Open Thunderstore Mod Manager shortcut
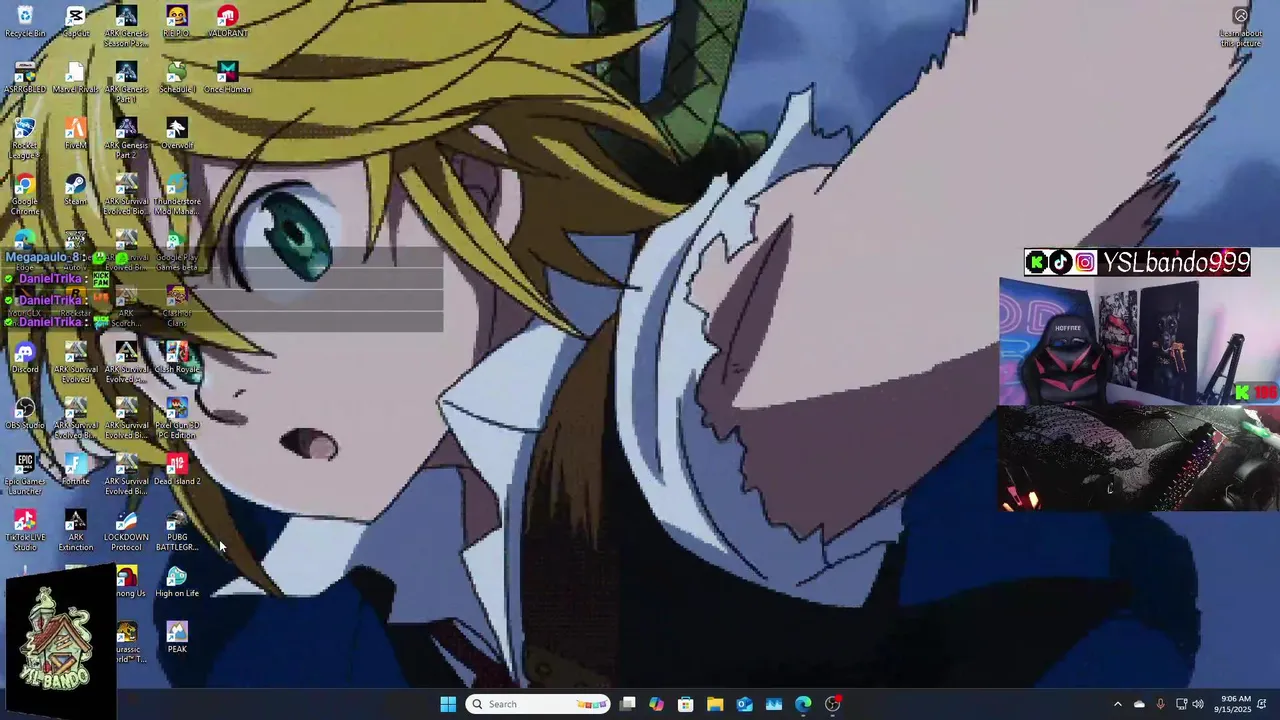1280x720 pixels. point(177,193)
